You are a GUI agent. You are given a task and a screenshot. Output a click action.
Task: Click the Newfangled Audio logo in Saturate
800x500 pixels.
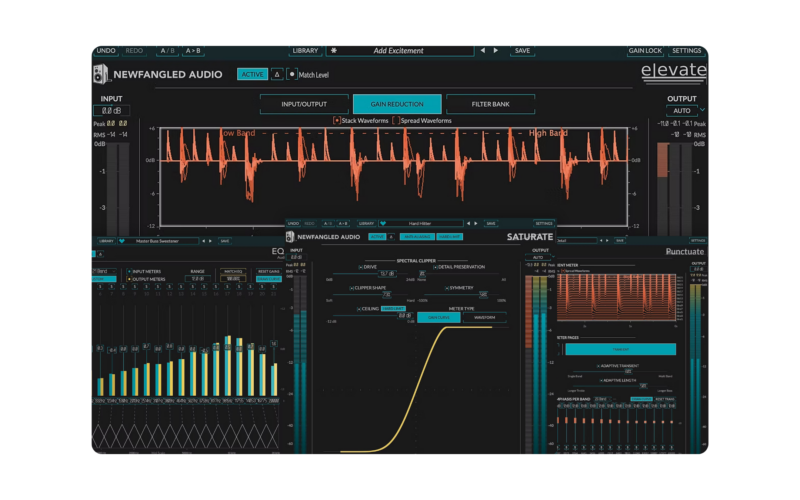[x=291, y=237]
